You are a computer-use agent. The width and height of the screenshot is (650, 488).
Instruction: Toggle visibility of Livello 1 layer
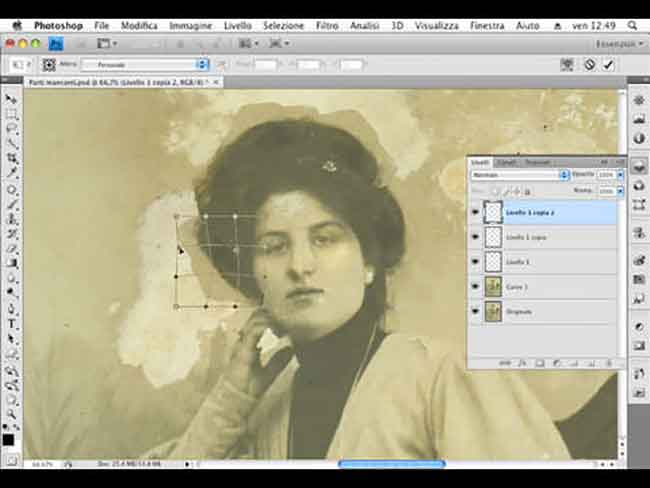475,262
